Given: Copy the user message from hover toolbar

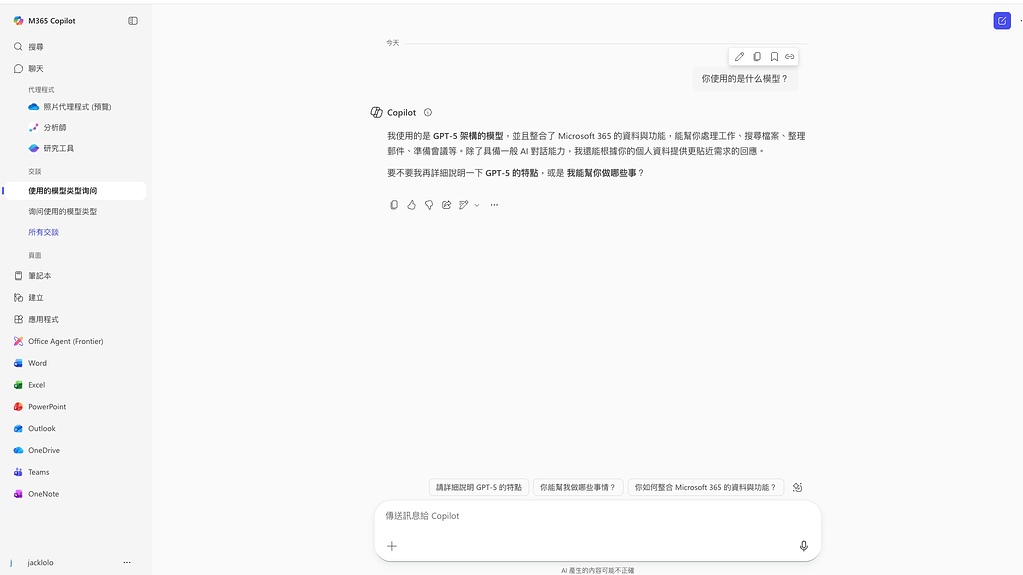Looking at the screenshot, I should click(x=757, y=57).
